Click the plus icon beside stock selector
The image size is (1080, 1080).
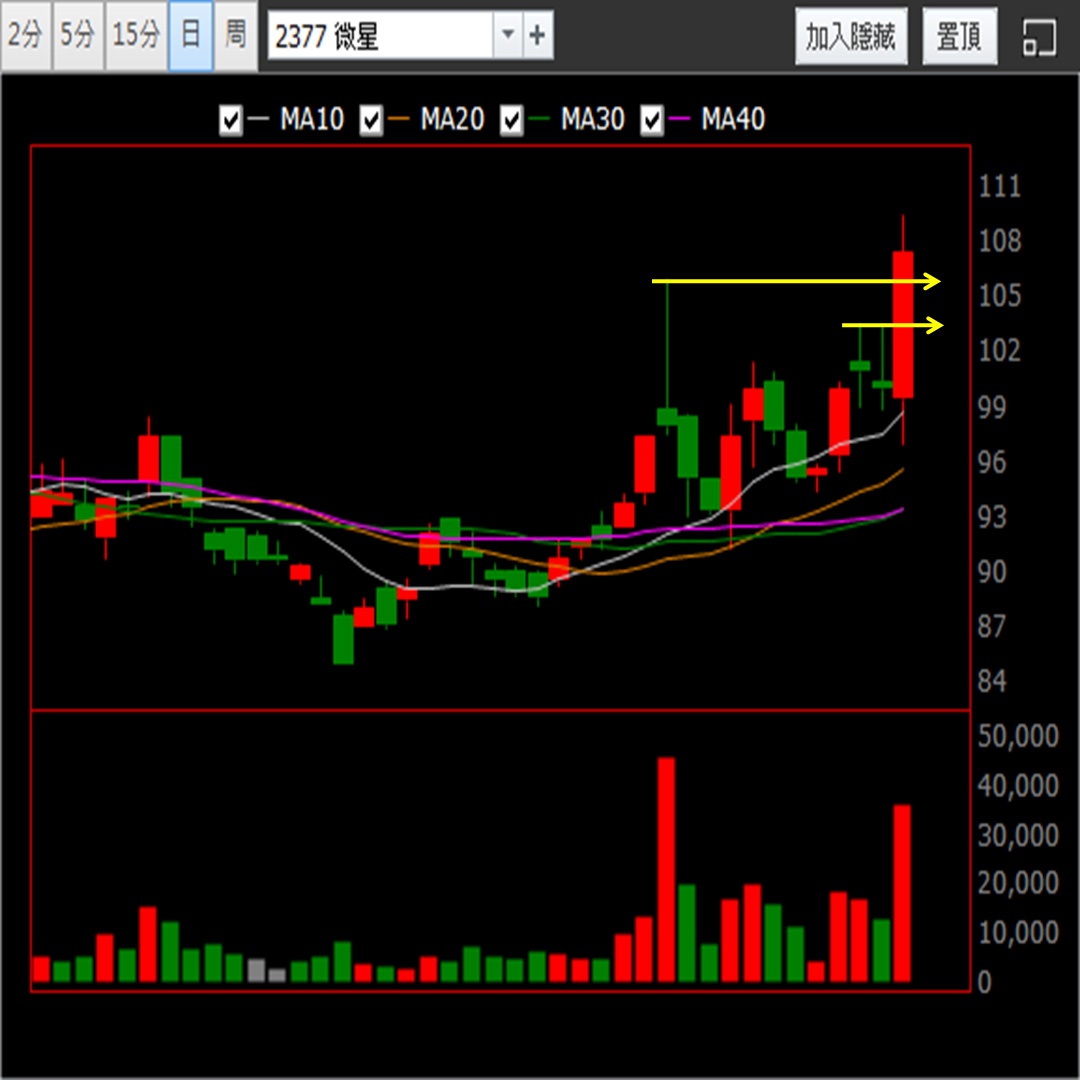coord(537,34)
